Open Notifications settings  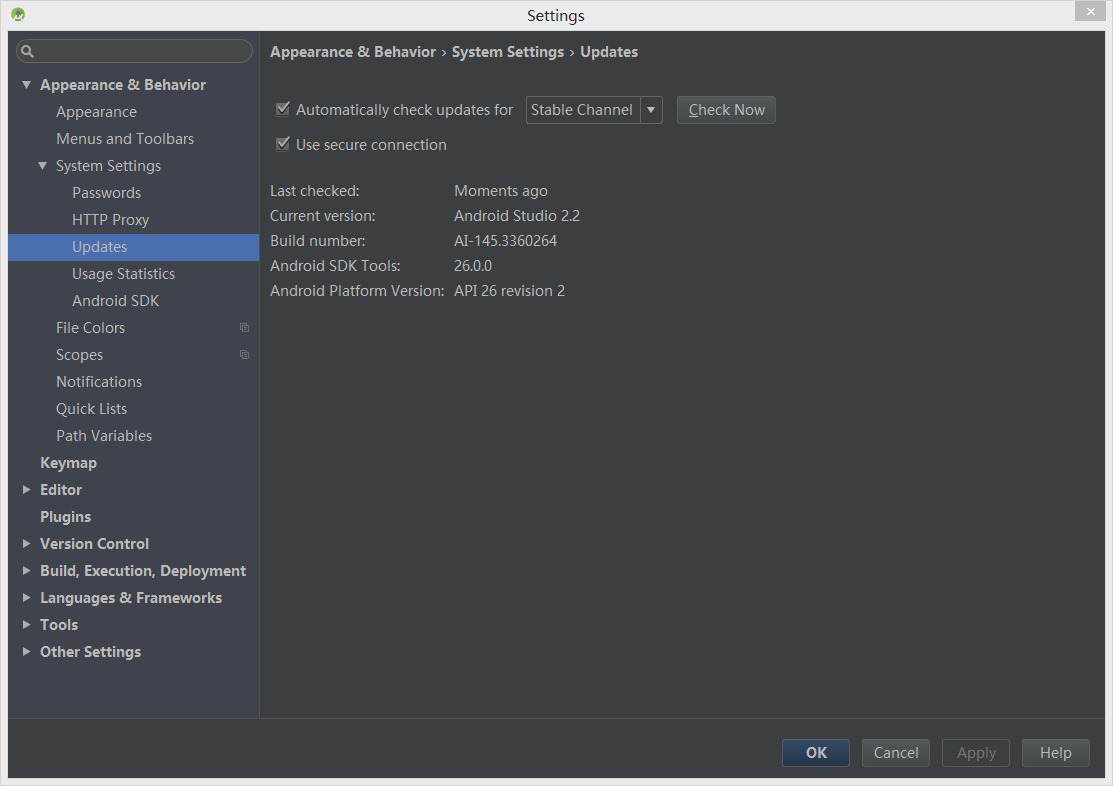(x=99, y=381)
